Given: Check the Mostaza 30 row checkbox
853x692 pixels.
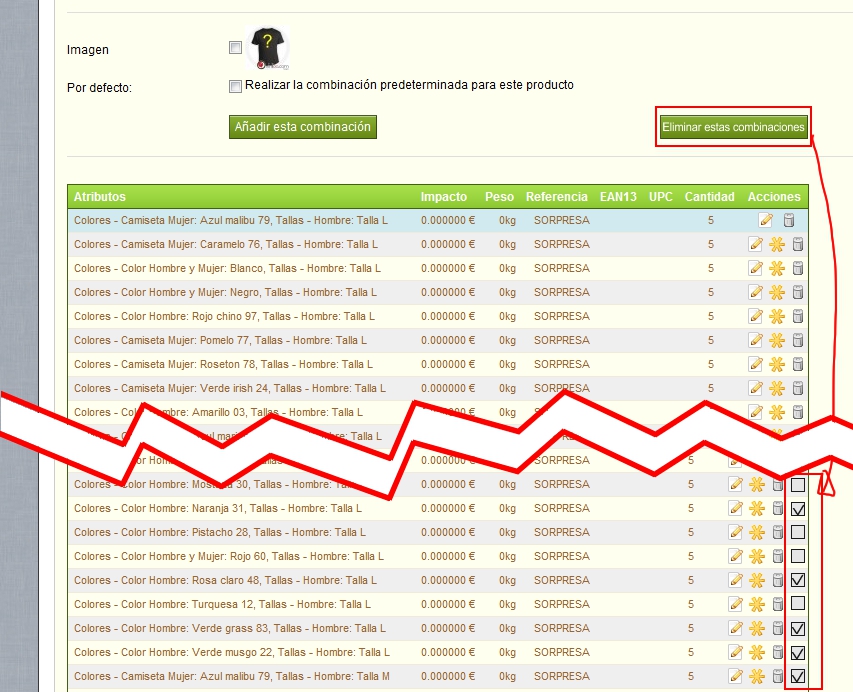Looking at the screenshot, I should pos(798,484).
